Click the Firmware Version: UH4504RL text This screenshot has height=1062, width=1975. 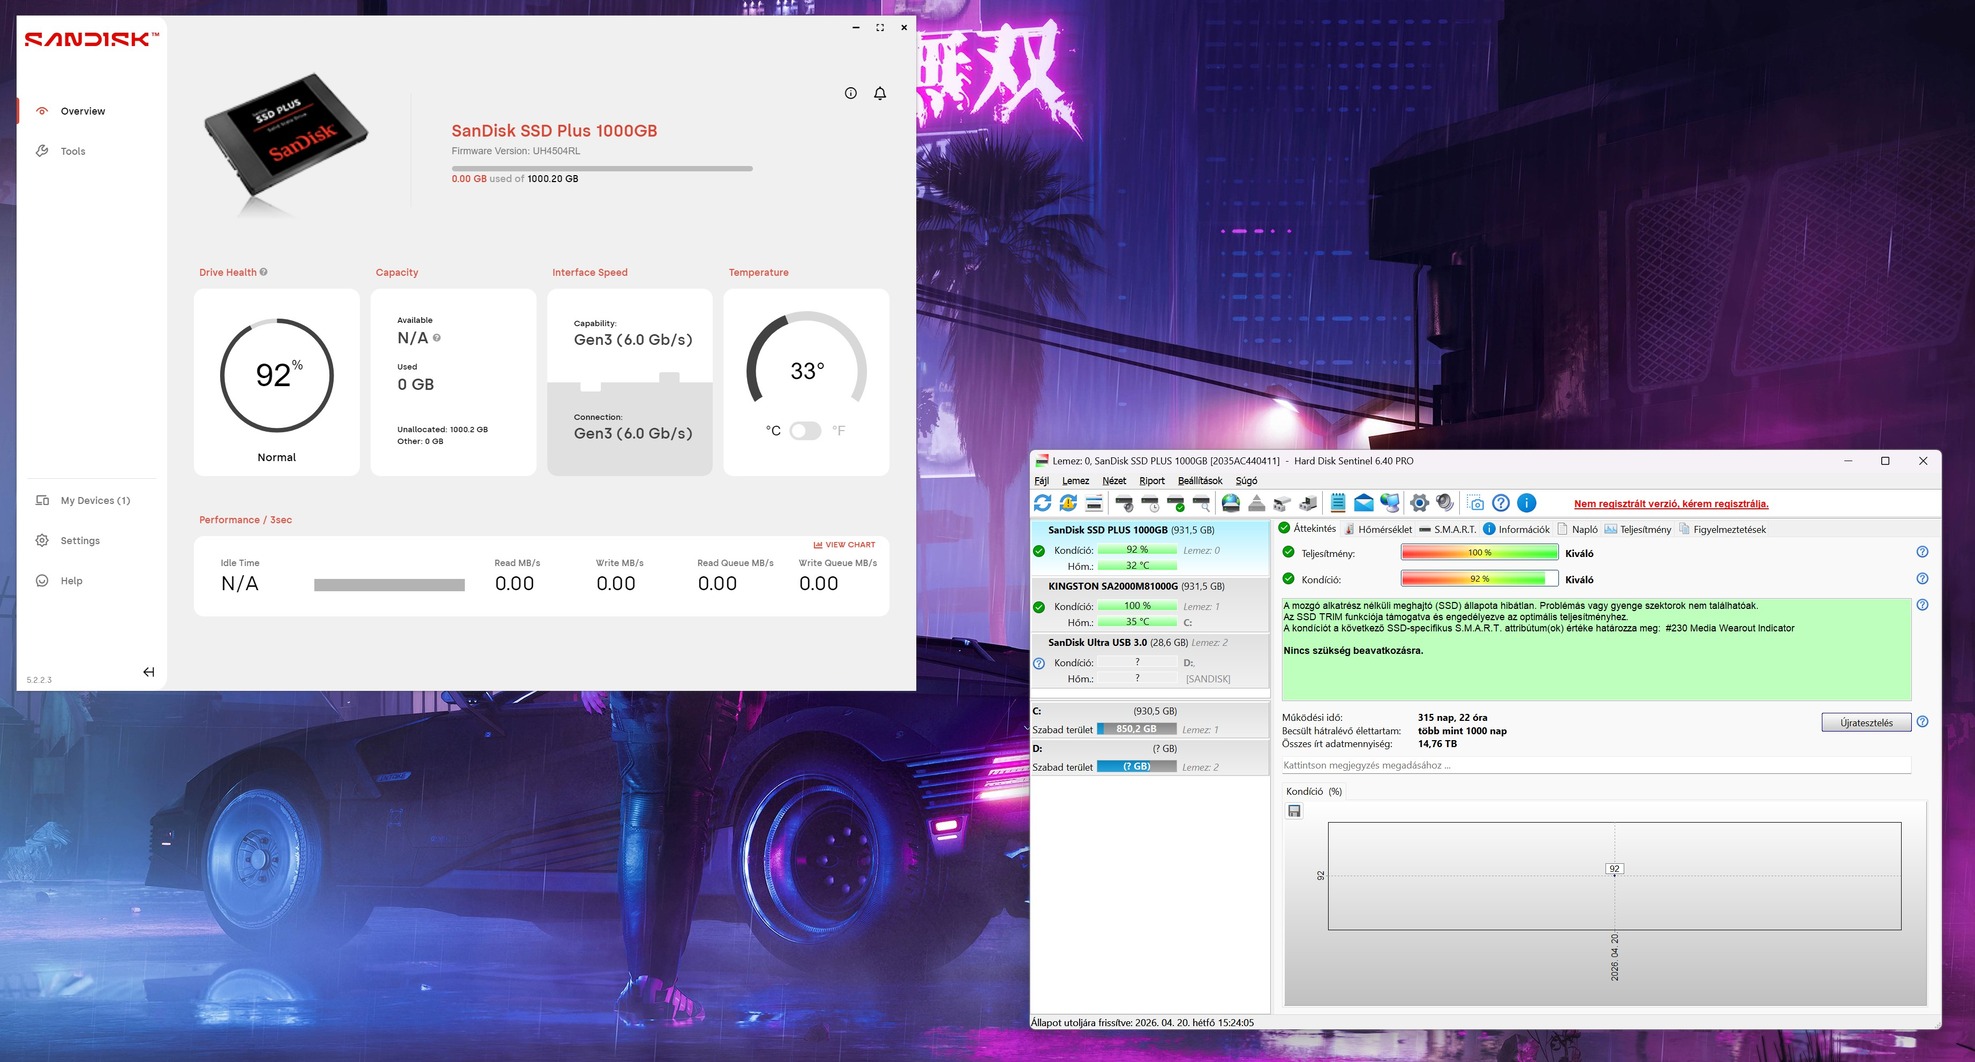click(x=516, y=151)
